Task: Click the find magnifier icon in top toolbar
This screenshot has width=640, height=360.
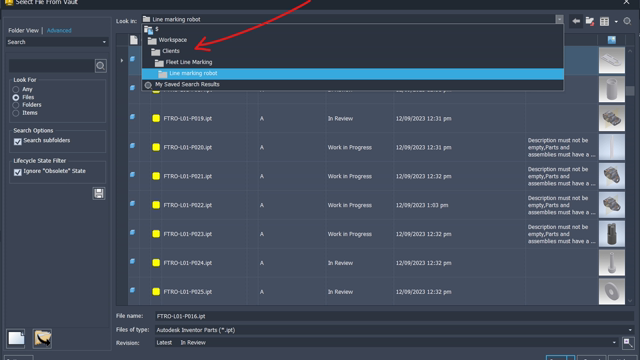Action: (x=627, y=21)
